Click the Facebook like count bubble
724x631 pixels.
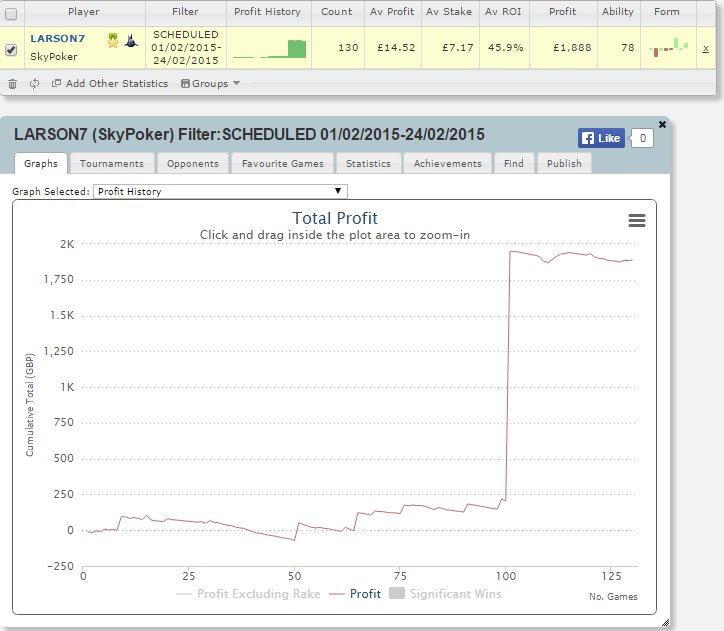coord(642,138)
